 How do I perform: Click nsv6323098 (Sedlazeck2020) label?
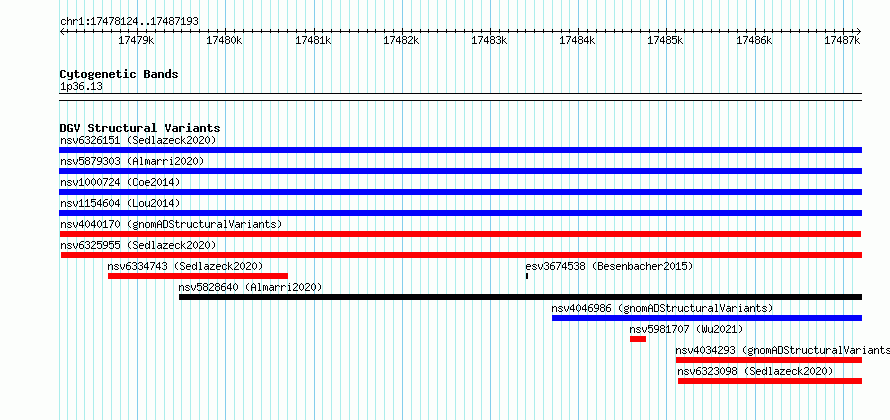click(x=755, y=371)
